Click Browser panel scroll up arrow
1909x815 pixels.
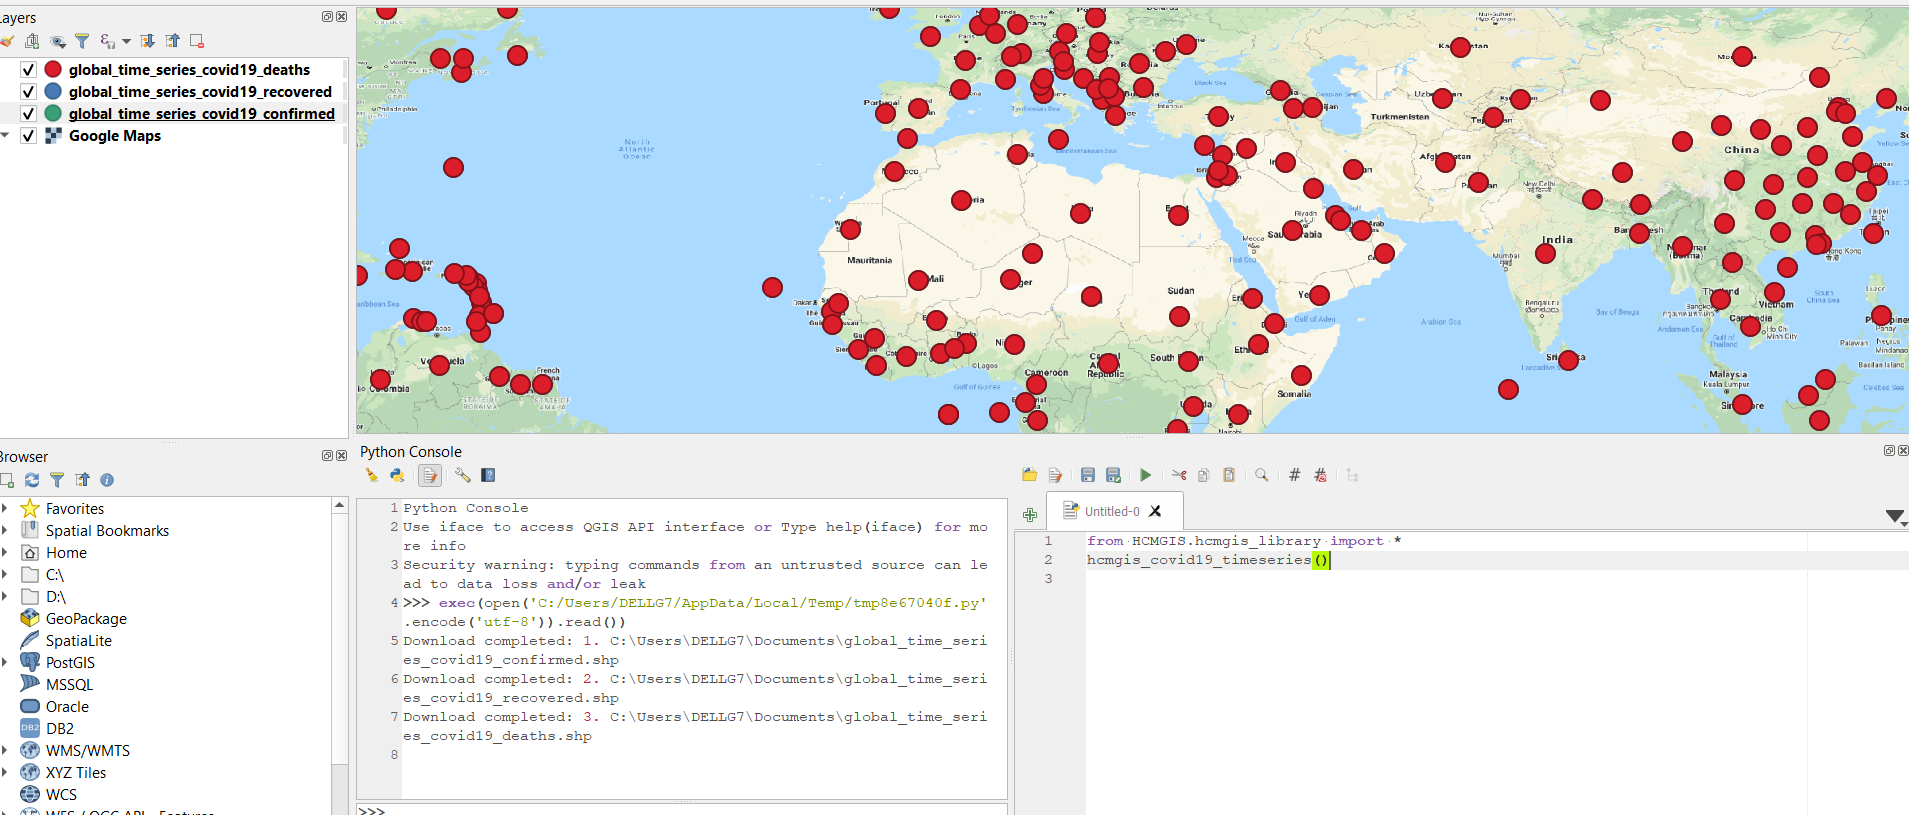click(340, 505)
